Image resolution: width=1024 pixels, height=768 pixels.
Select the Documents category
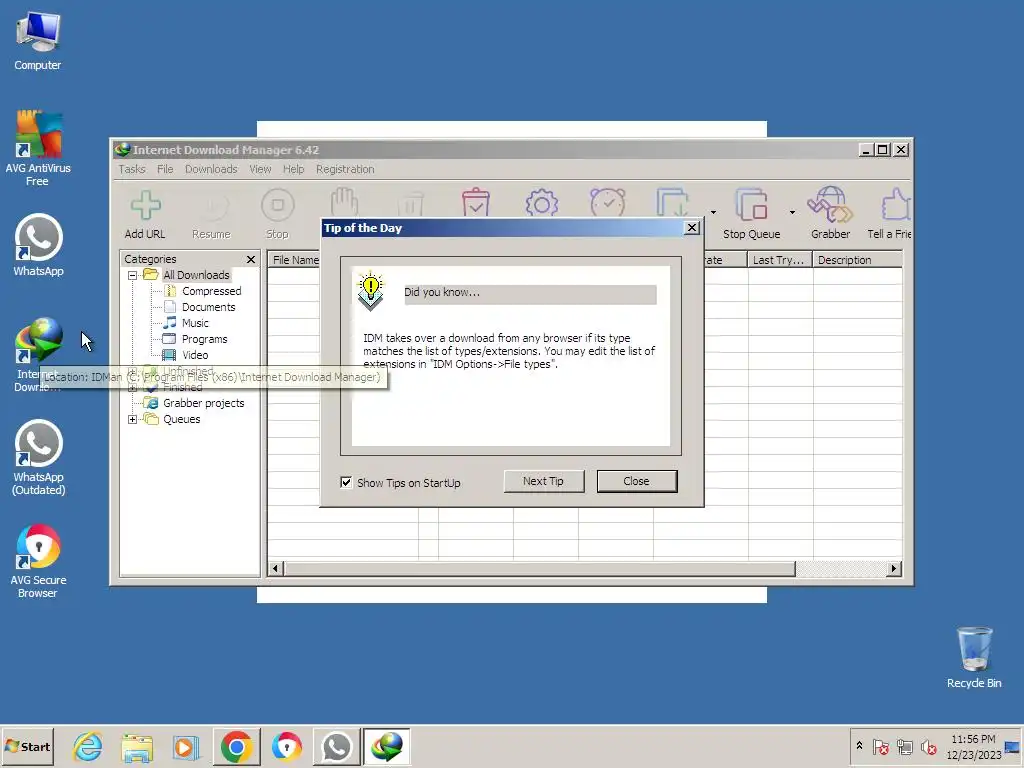[208, 307]
